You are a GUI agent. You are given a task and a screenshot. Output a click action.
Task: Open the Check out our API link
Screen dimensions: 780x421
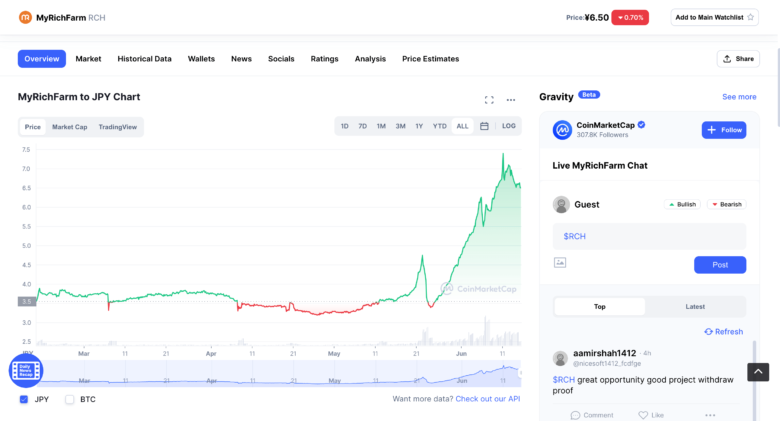(488, 399)
